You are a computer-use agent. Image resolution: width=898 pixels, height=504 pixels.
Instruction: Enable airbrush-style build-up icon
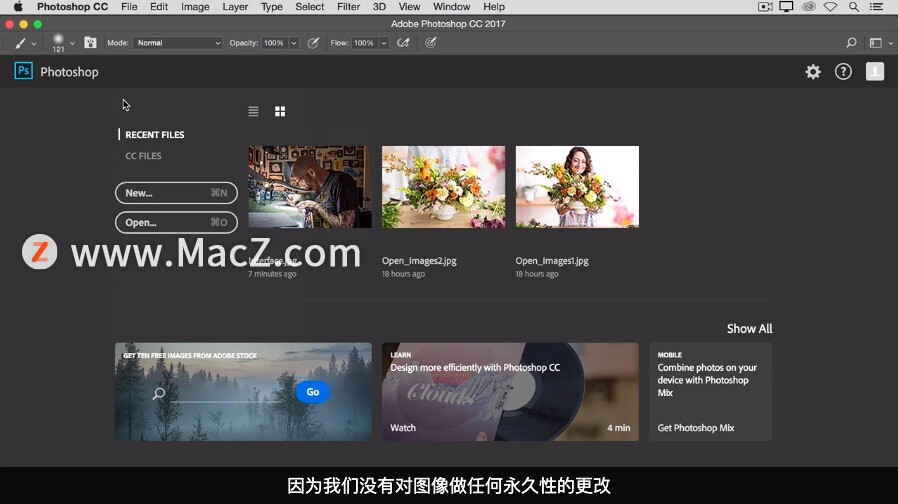coord(403,43)
